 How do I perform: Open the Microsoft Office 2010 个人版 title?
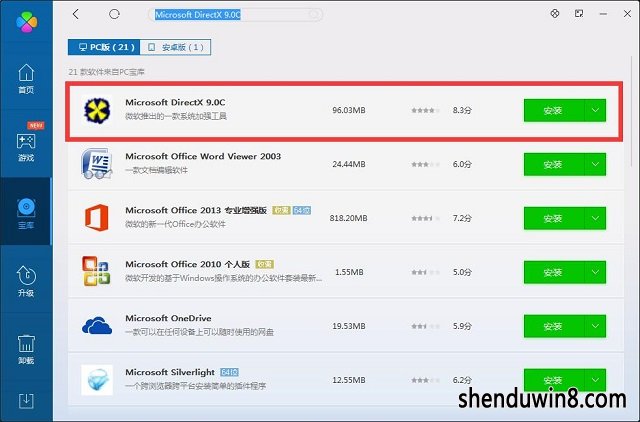pos(187,264)
